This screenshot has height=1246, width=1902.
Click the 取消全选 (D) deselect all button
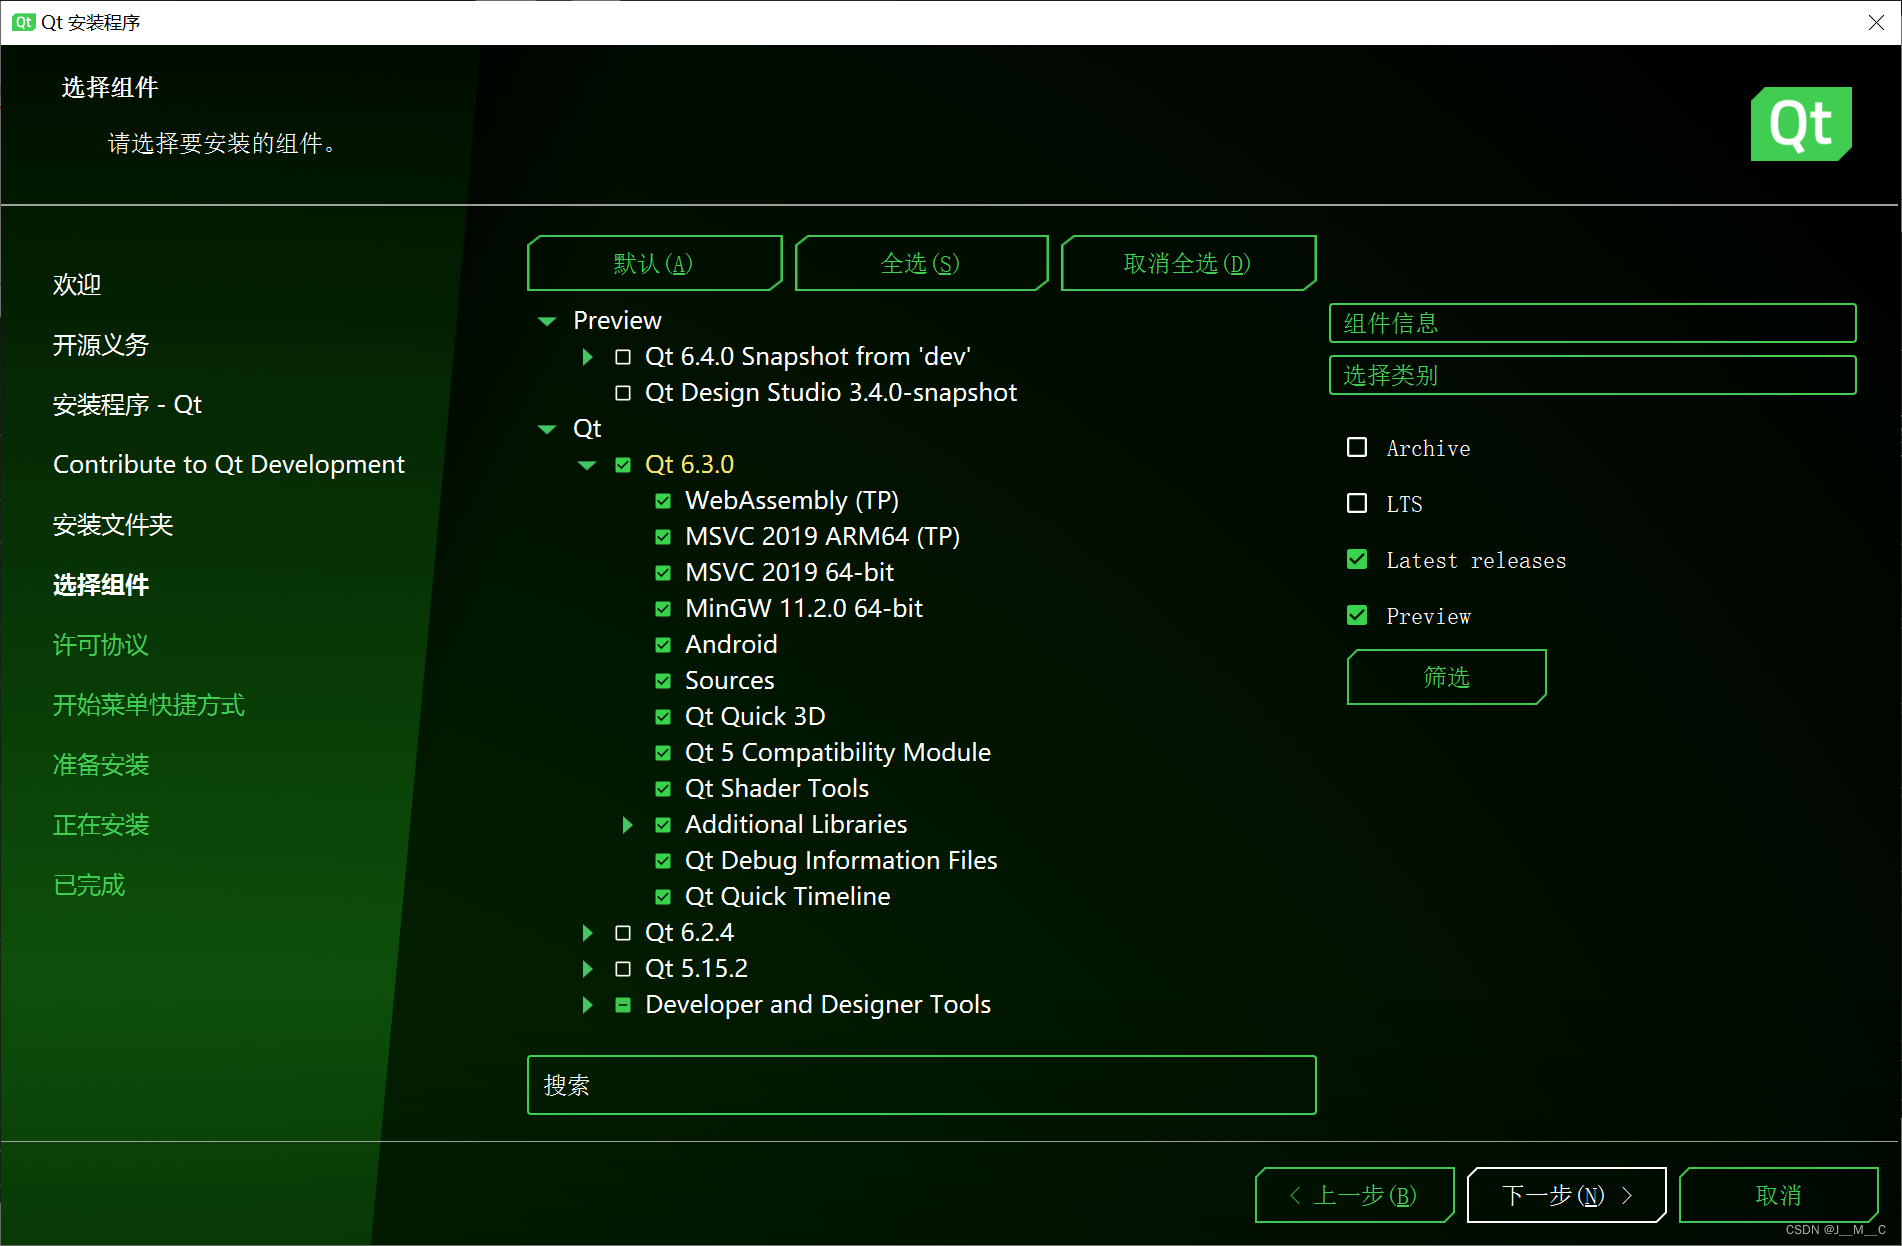(1188, 263)
